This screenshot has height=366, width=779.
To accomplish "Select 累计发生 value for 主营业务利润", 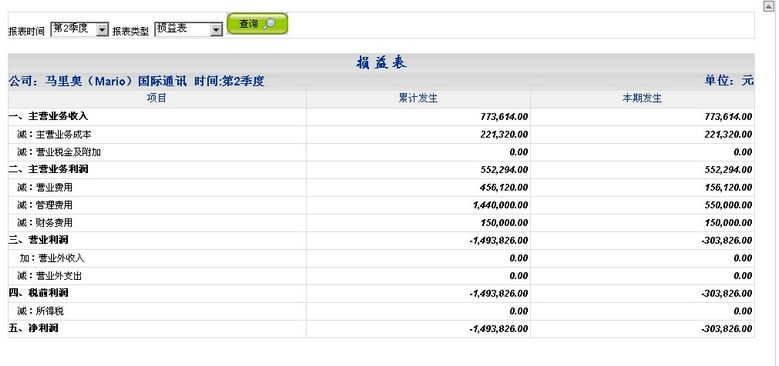I will (504, 170).
